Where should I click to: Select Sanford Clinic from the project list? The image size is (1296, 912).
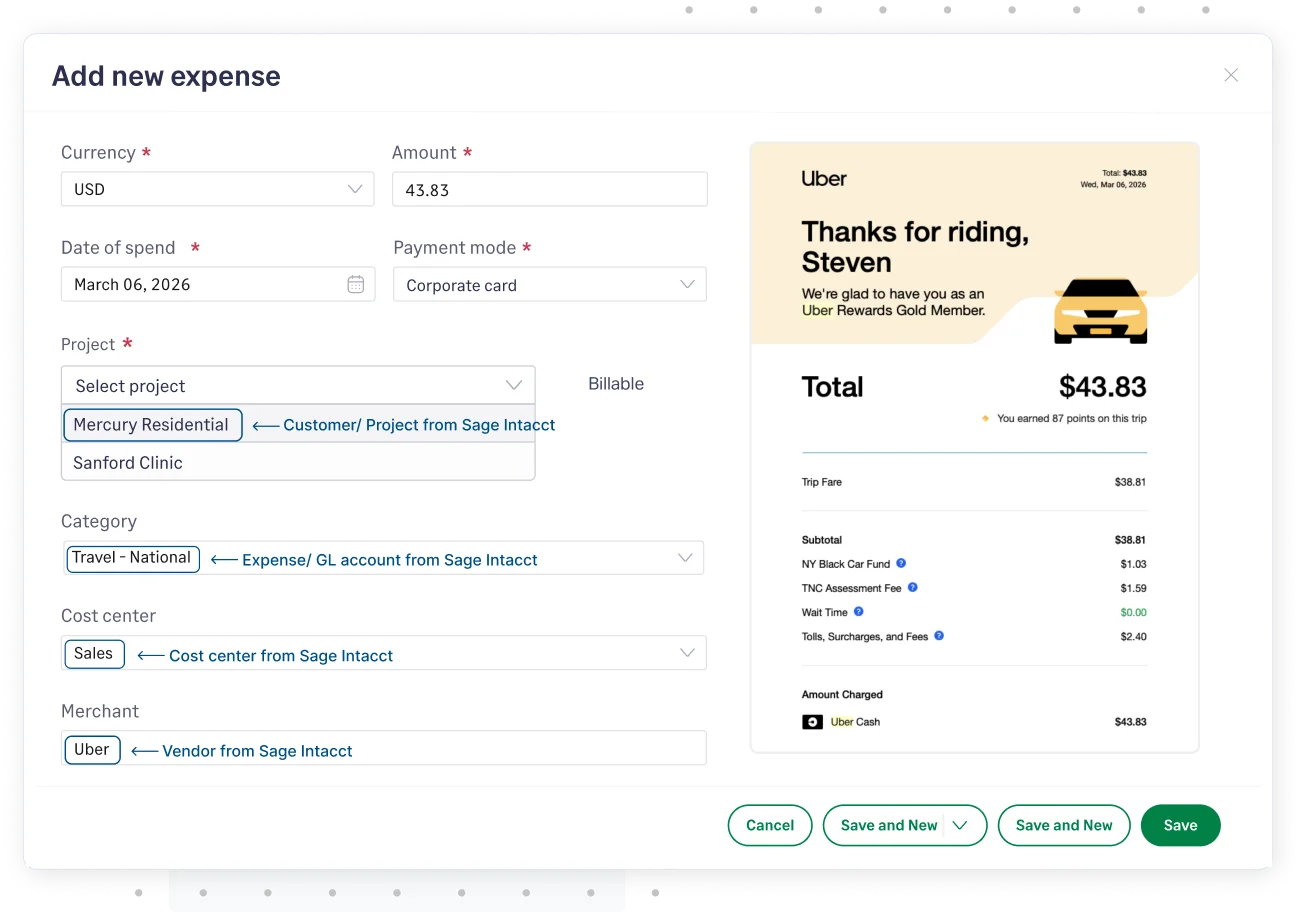point(128,462)
